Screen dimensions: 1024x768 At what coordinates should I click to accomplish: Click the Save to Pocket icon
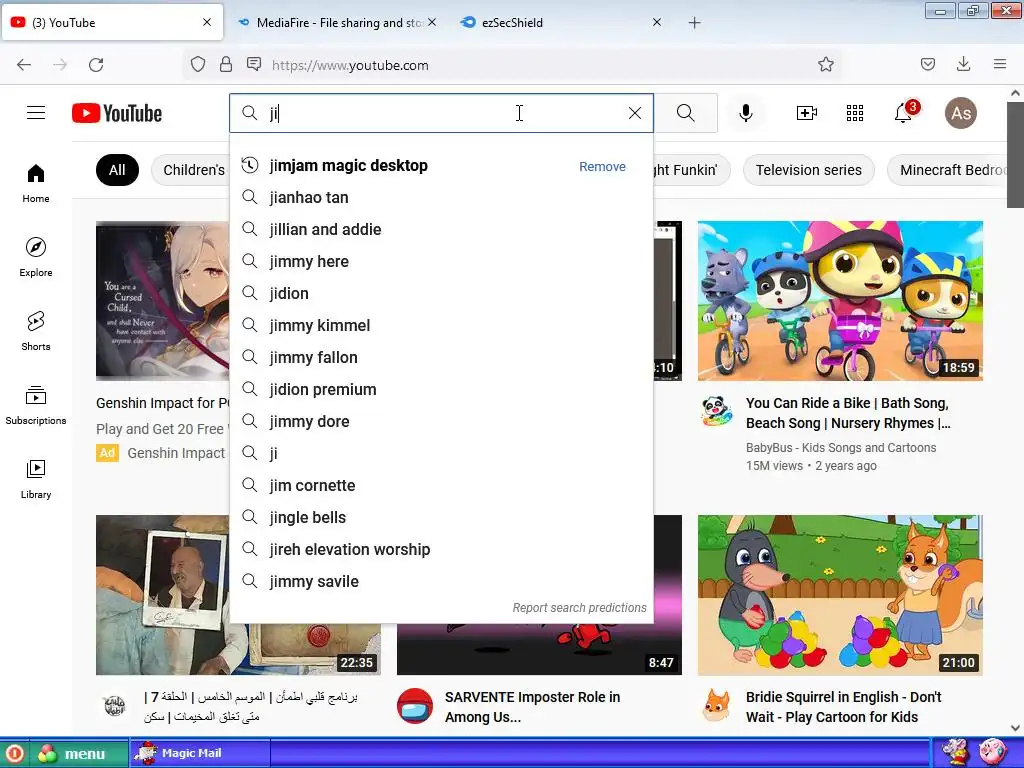click(x=927, y=64)
